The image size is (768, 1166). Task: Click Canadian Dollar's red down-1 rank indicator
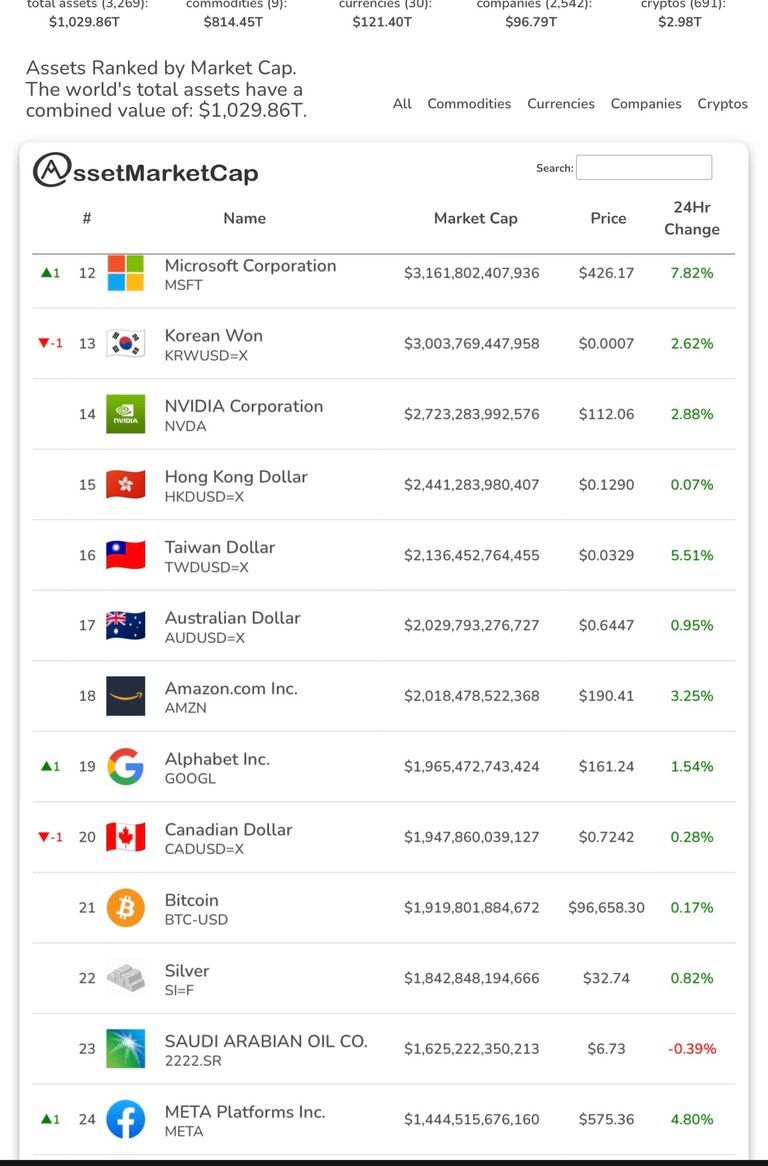click(x=51, y=837)
